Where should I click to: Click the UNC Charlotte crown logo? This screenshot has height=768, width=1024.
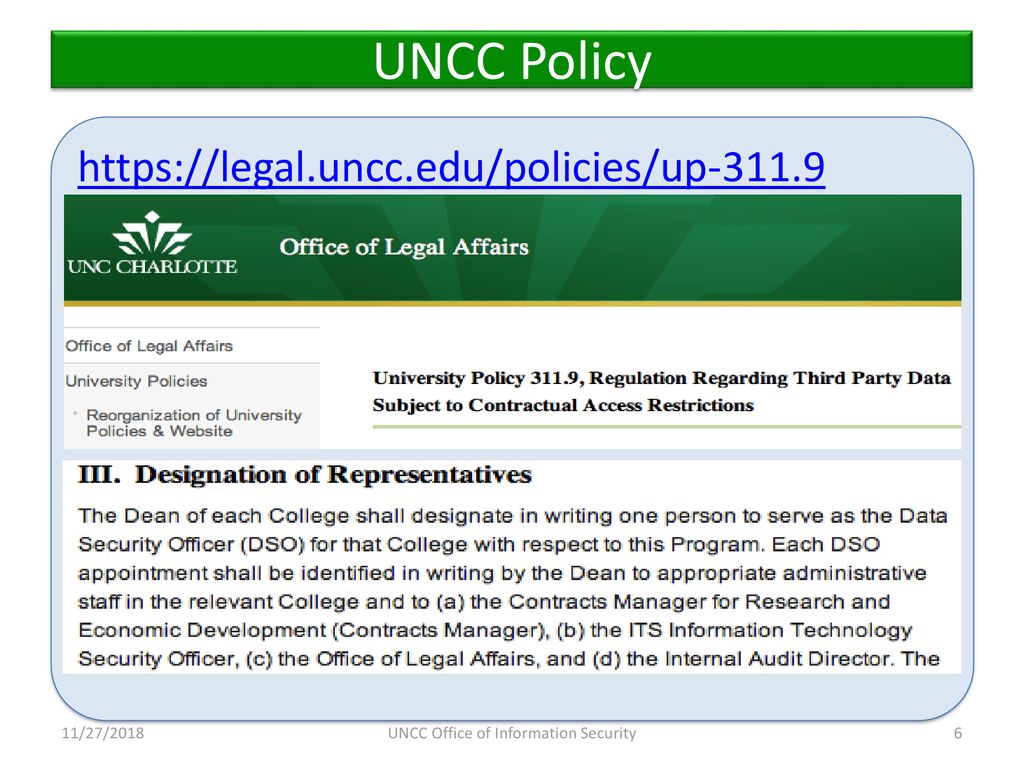pos(152,232)
